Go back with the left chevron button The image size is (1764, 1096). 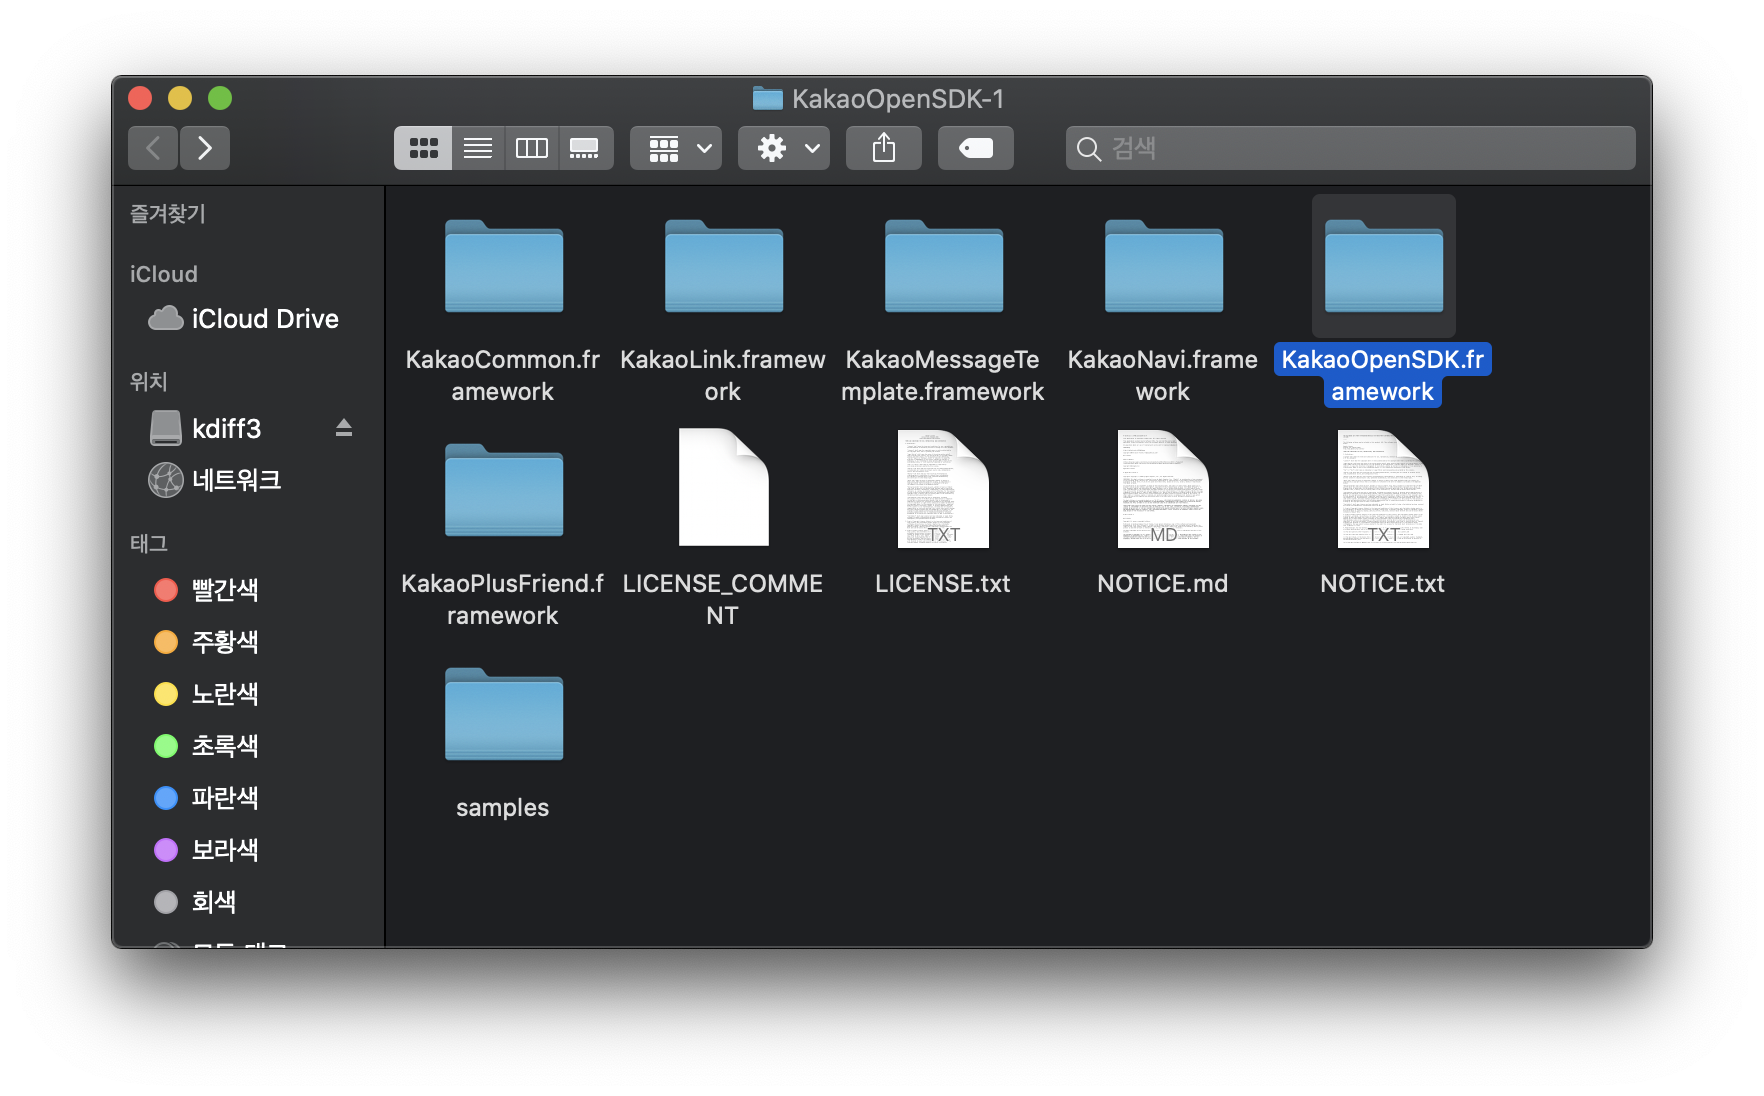click(x=153, y=148)
